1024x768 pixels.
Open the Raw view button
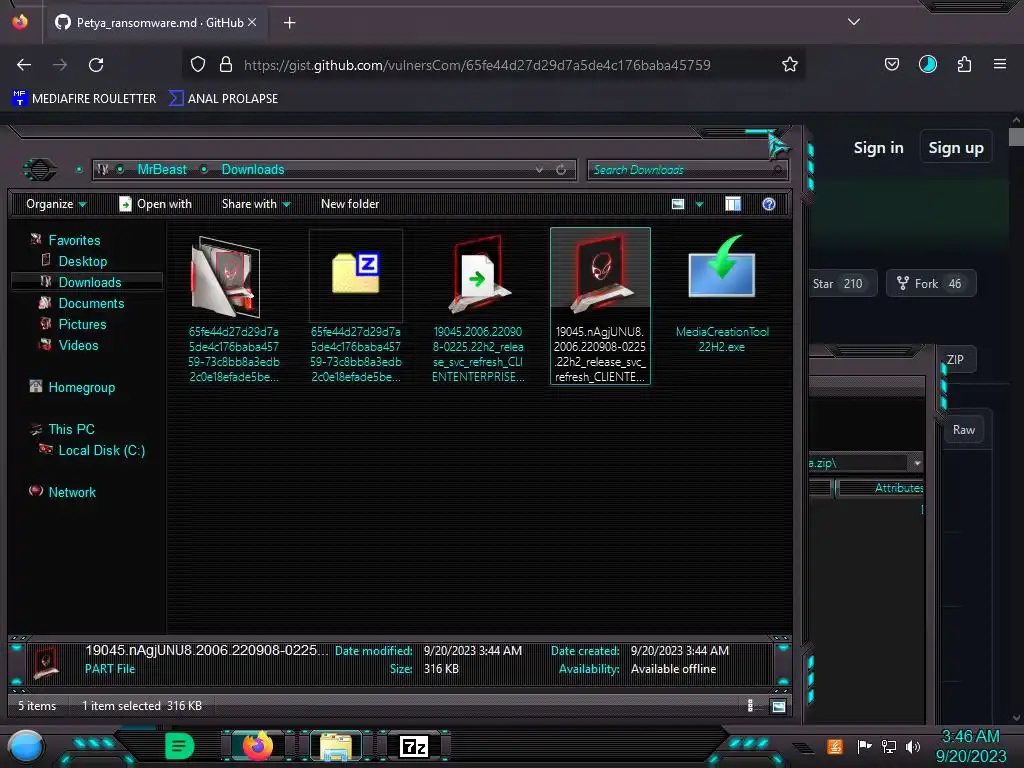(964, 430)
